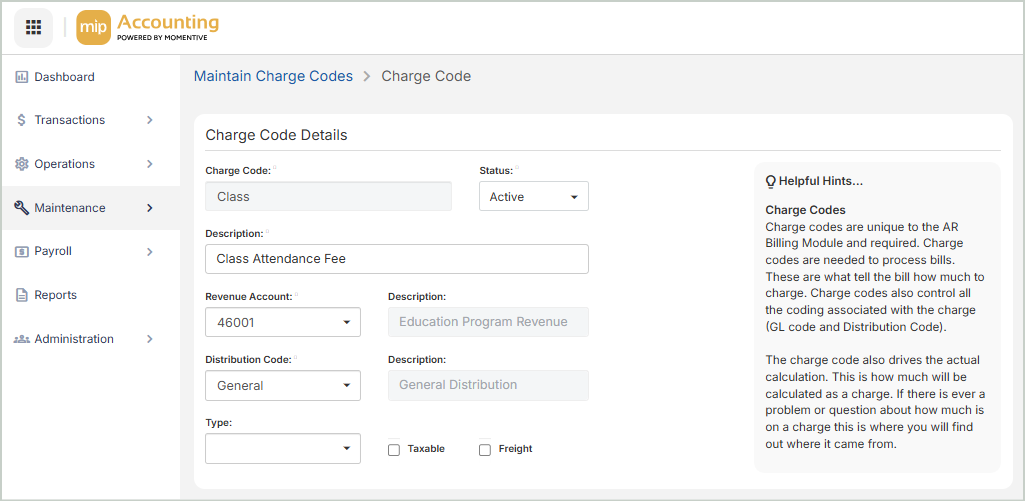
Task: Open the app launcher grid icon
Action: click(x=33, y=27)
